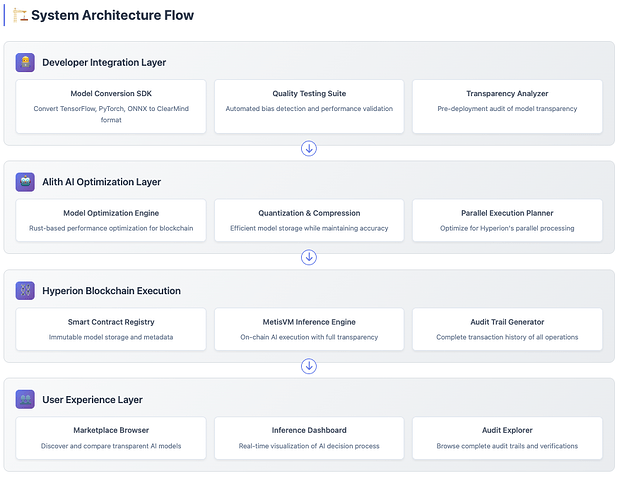Click the Hyperion Blockchain Execution heading text

tap(111, 290)
